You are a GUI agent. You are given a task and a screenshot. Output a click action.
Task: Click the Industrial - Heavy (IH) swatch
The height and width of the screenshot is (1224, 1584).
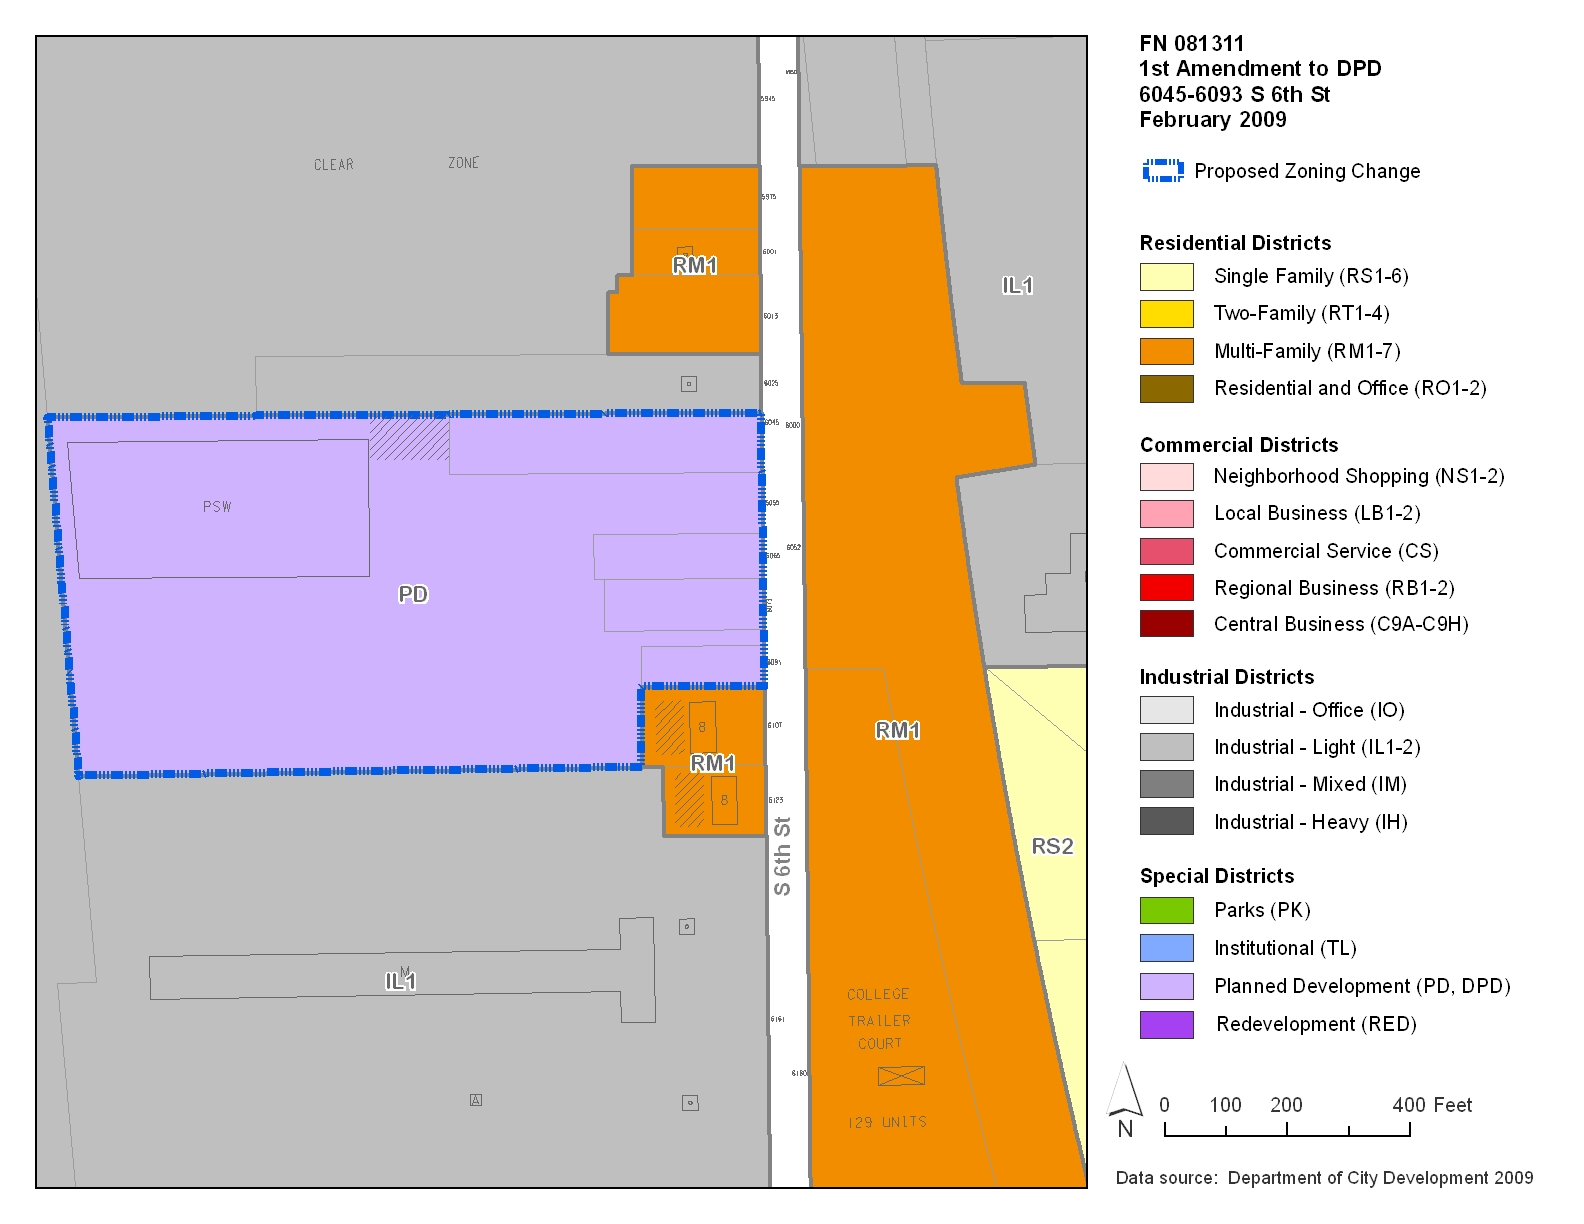pyautogui.click(x=1166, y=822)
